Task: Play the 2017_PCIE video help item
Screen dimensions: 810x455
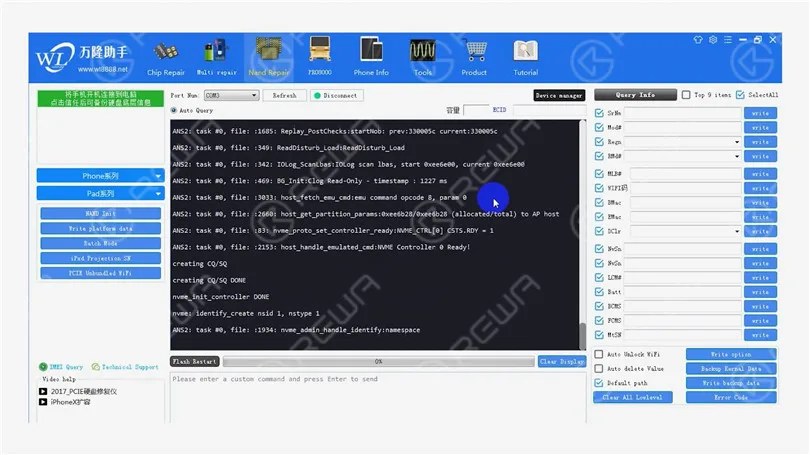Action: click(79, 391)
